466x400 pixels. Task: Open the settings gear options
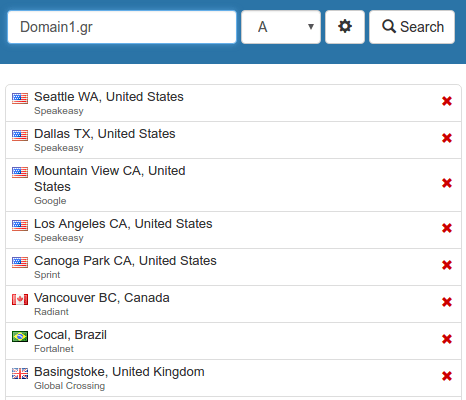pyautogui.click(x=345, y=27)
